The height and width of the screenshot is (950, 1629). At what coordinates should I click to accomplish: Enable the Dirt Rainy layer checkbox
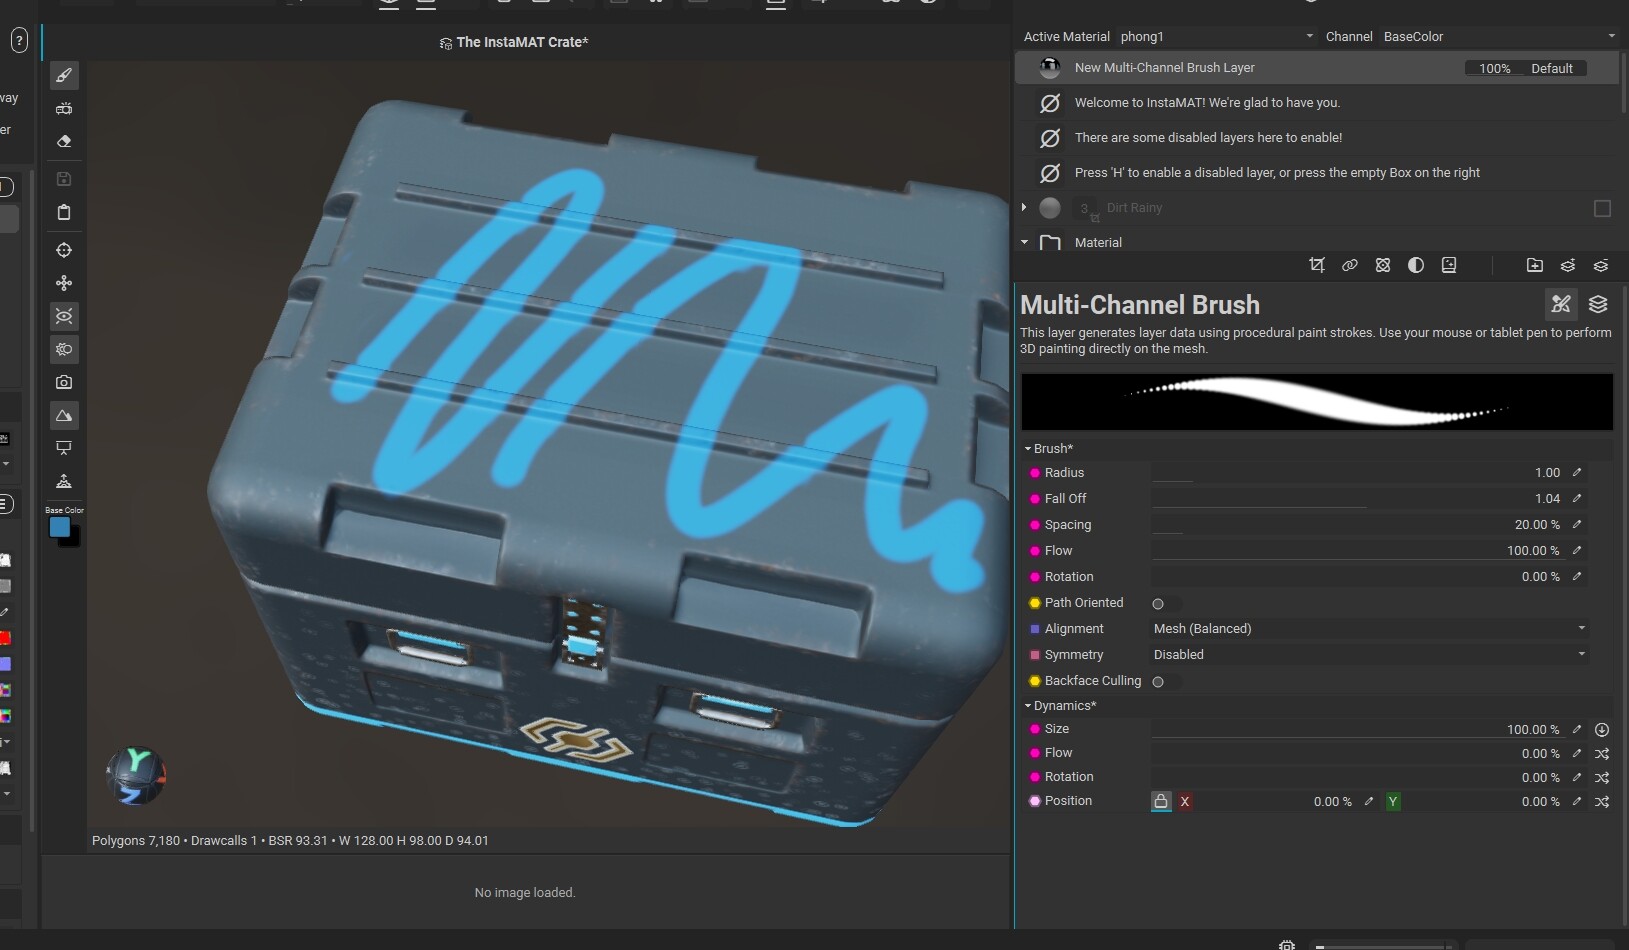1602,208
